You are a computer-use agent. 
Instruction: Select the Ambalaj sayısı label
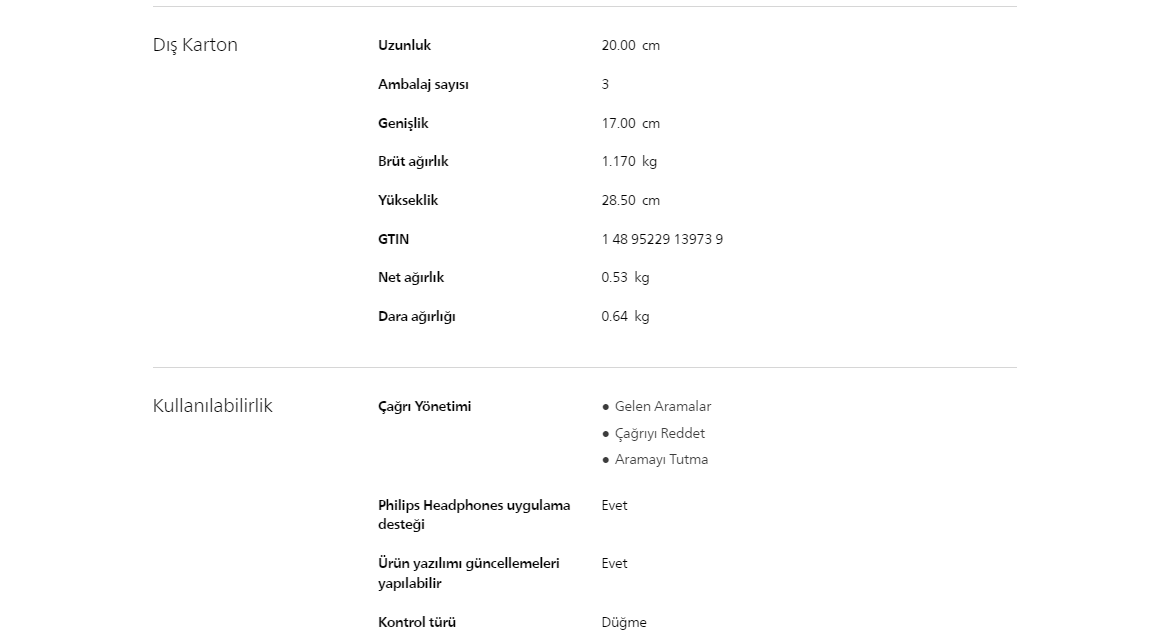click(423, 84)
